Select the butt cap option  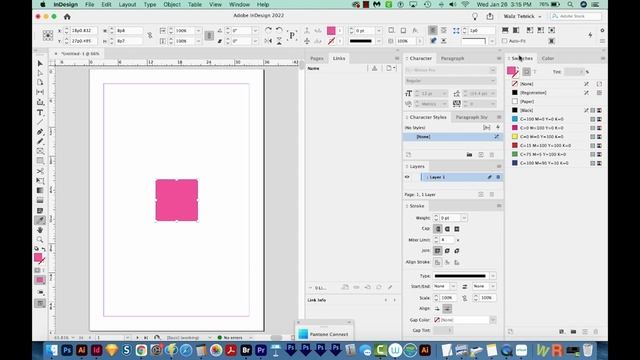coord(438,229)
